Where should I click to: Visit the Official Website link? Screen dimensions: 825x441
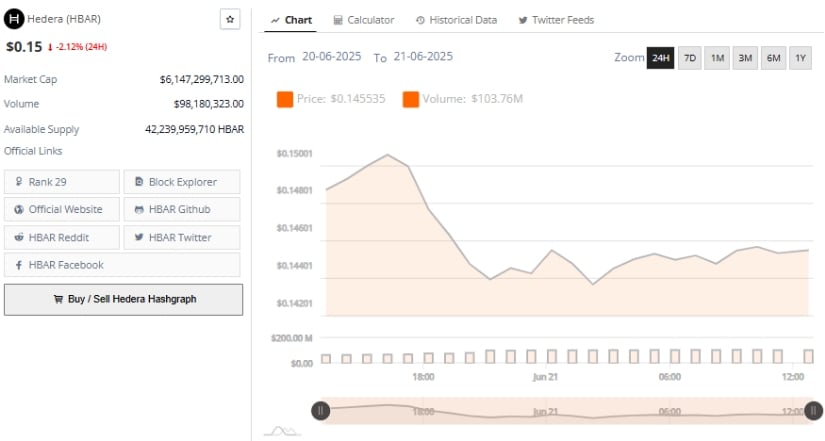pos(62,209)
